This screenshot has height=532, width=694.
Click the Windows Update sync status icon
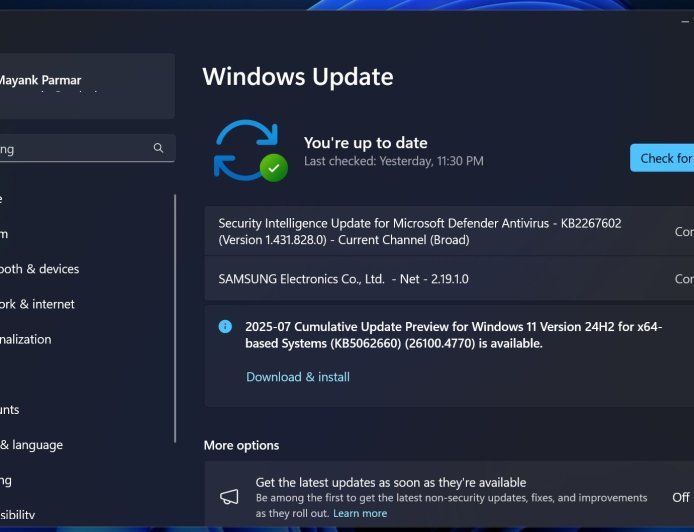251,151
